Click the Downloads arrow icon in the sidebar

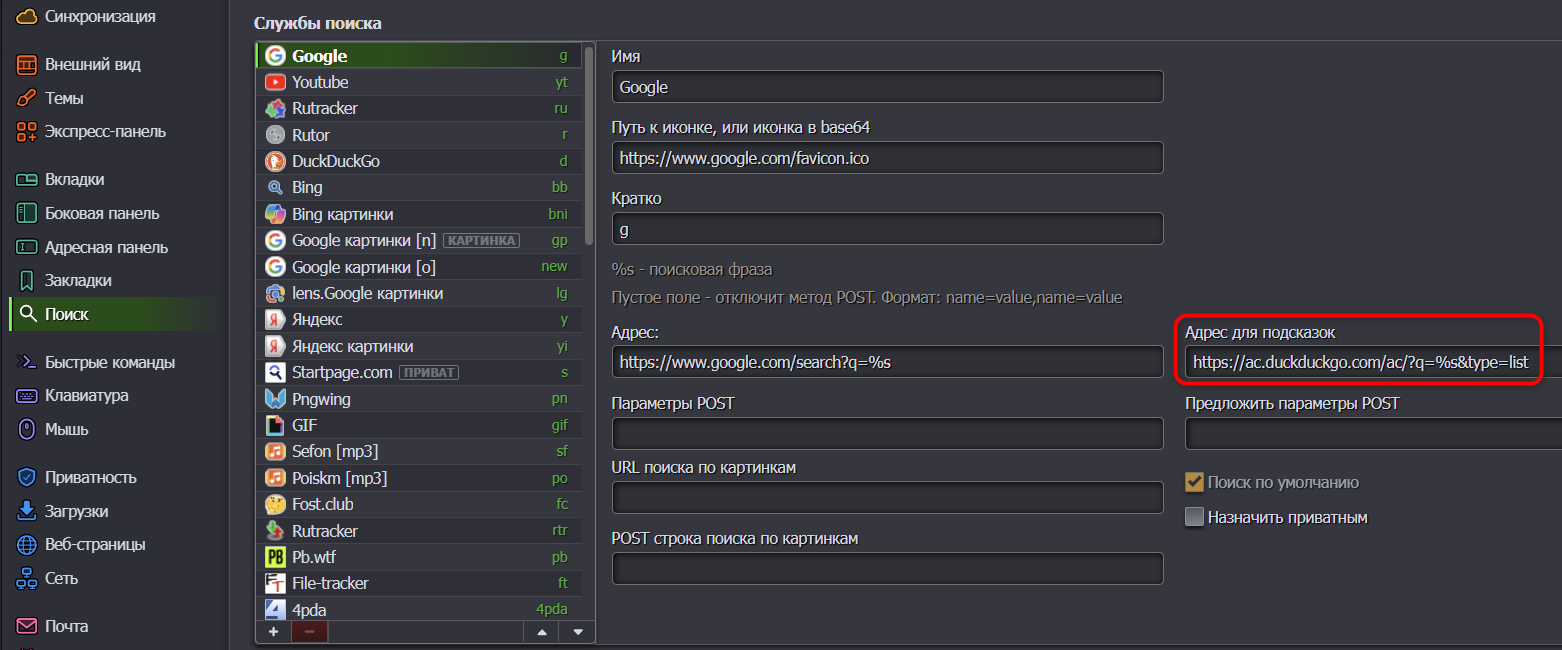tap(27, 511)
